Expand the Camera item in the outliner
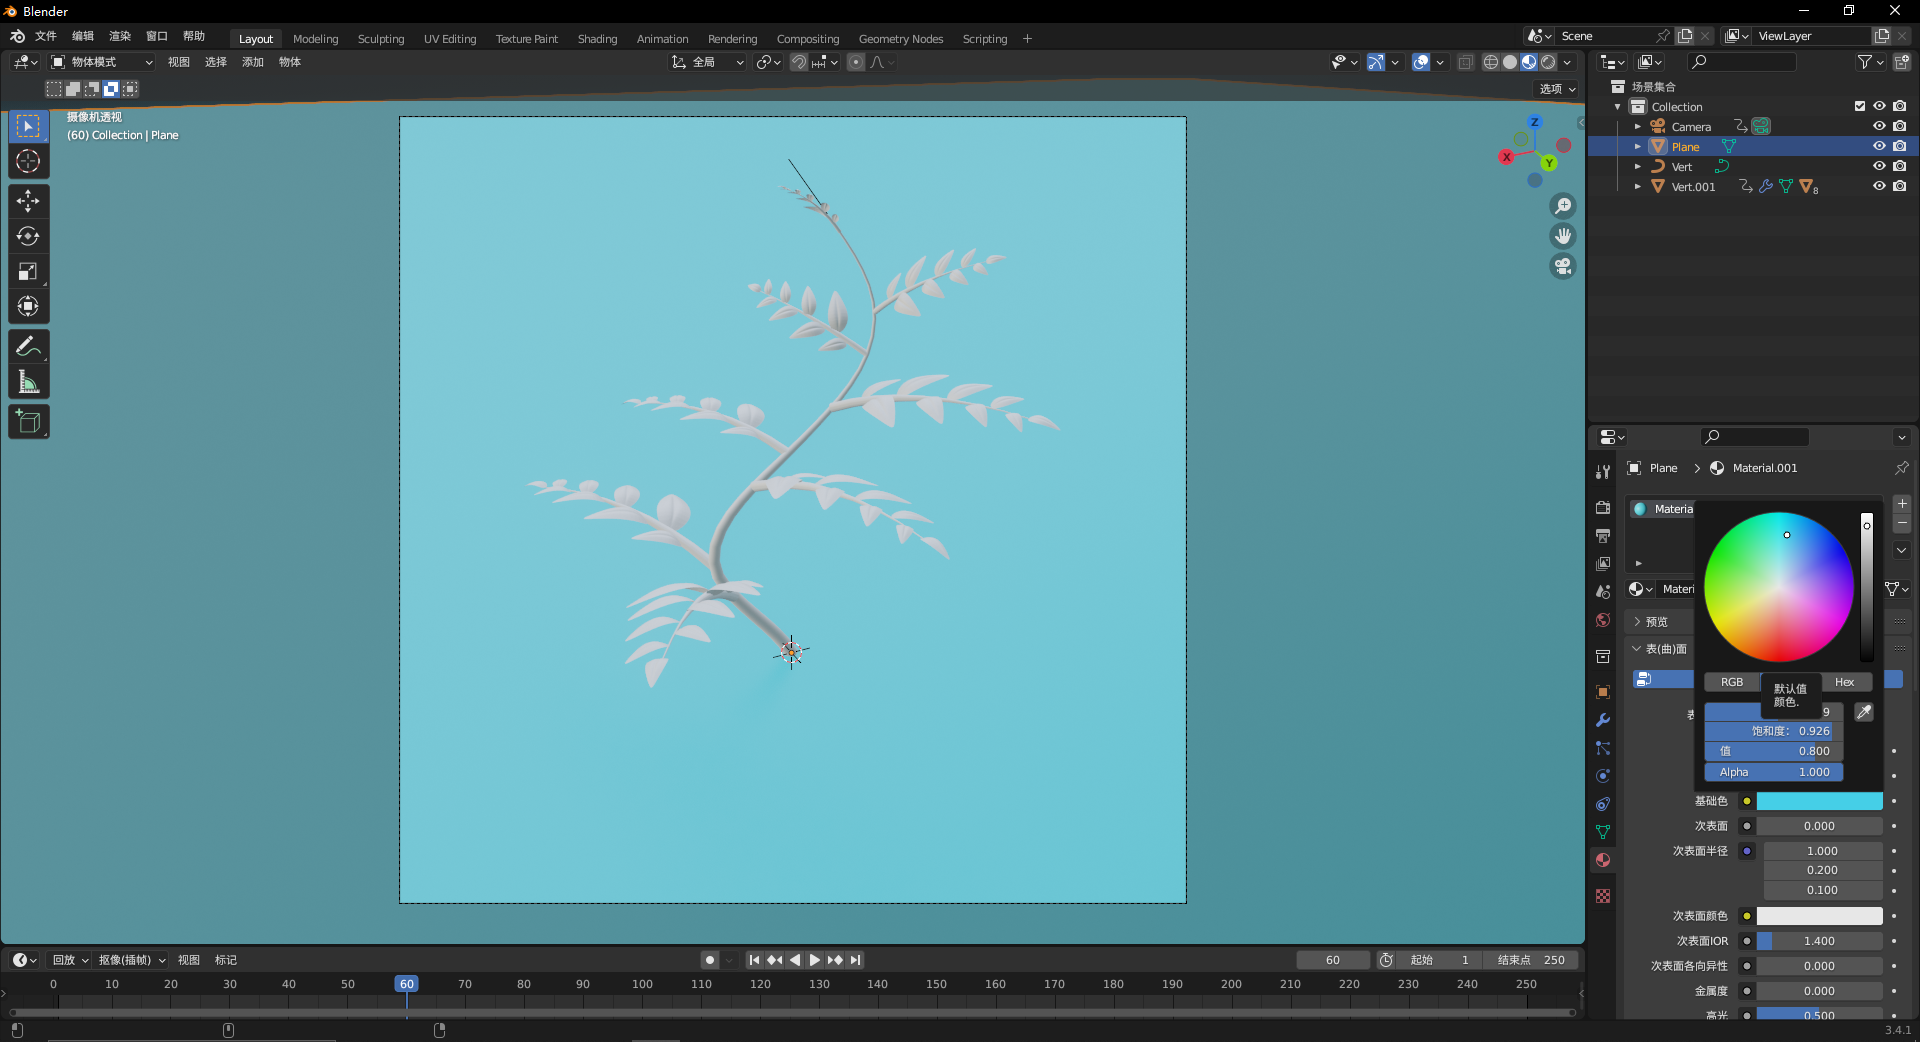 pos(1638,127)
